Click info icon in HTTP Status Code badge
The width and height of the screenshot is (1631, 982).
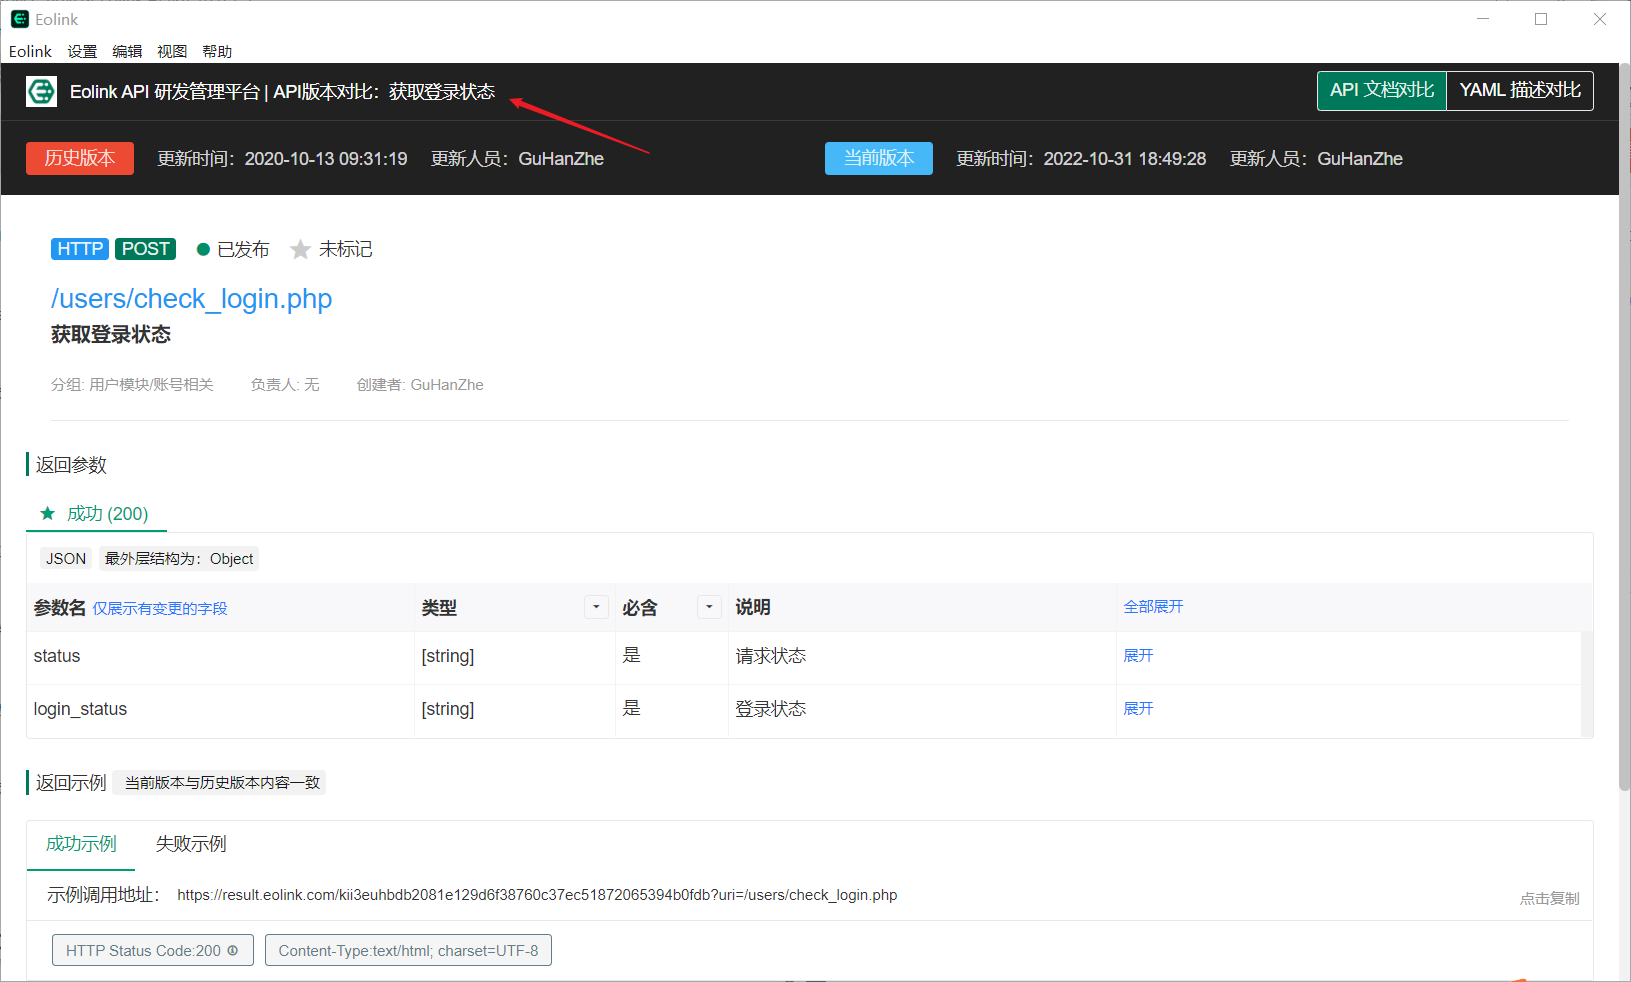(233, 951)
